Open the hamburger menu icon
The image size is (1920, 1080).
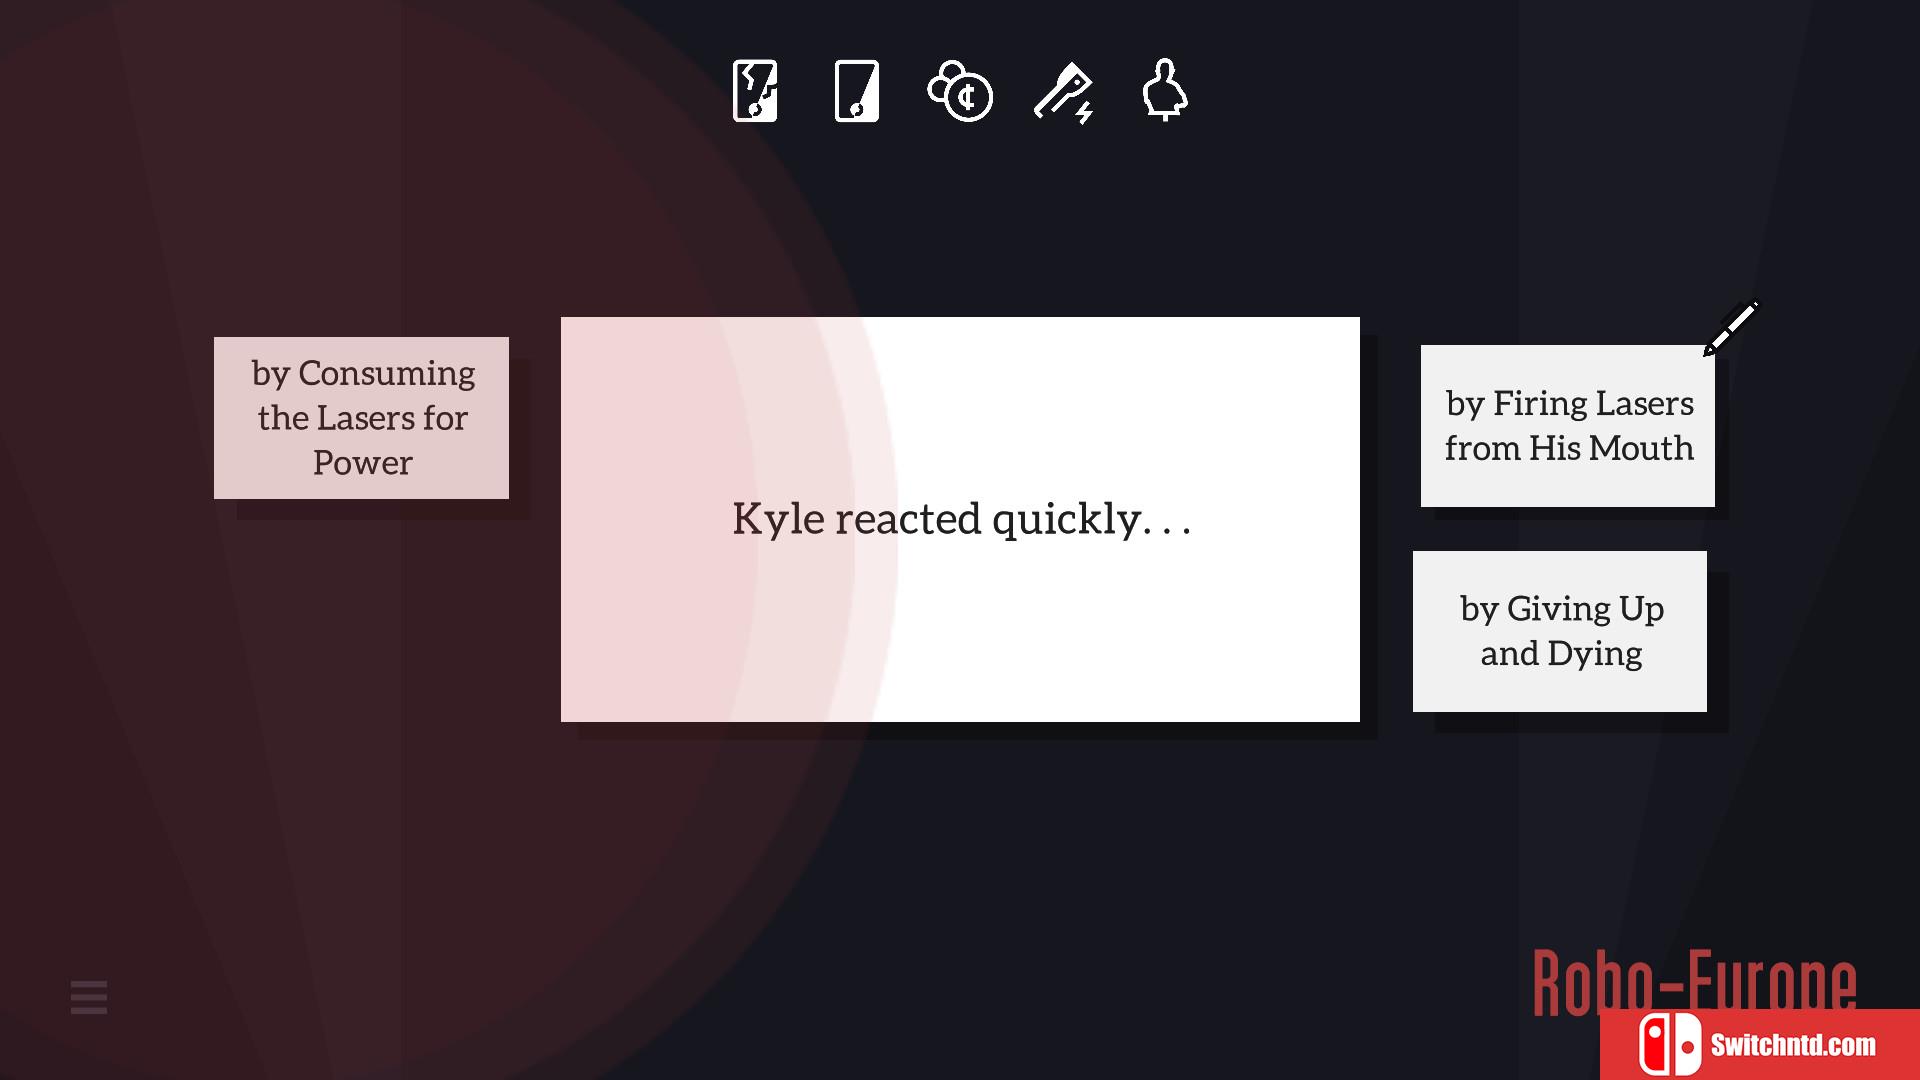pyautogui.click(x=89, y=997)
